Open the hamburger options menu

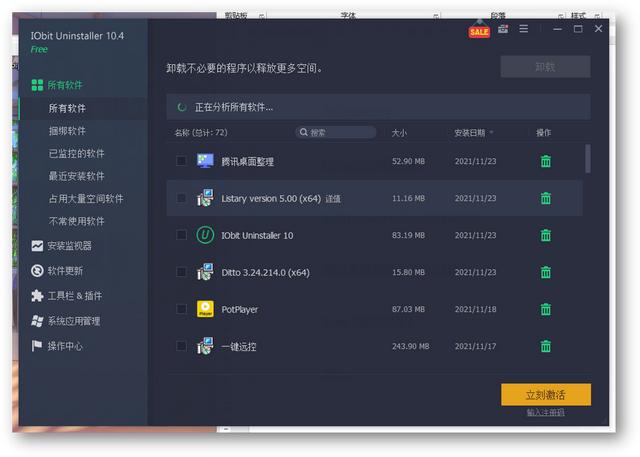(524, 29)
